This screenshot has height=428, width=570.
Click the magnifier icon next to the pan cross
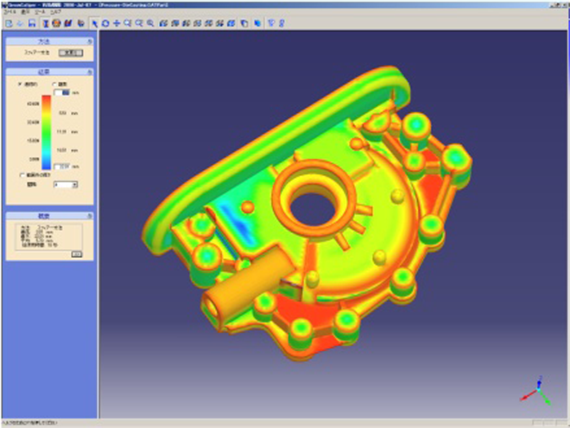tap(128, 23)
